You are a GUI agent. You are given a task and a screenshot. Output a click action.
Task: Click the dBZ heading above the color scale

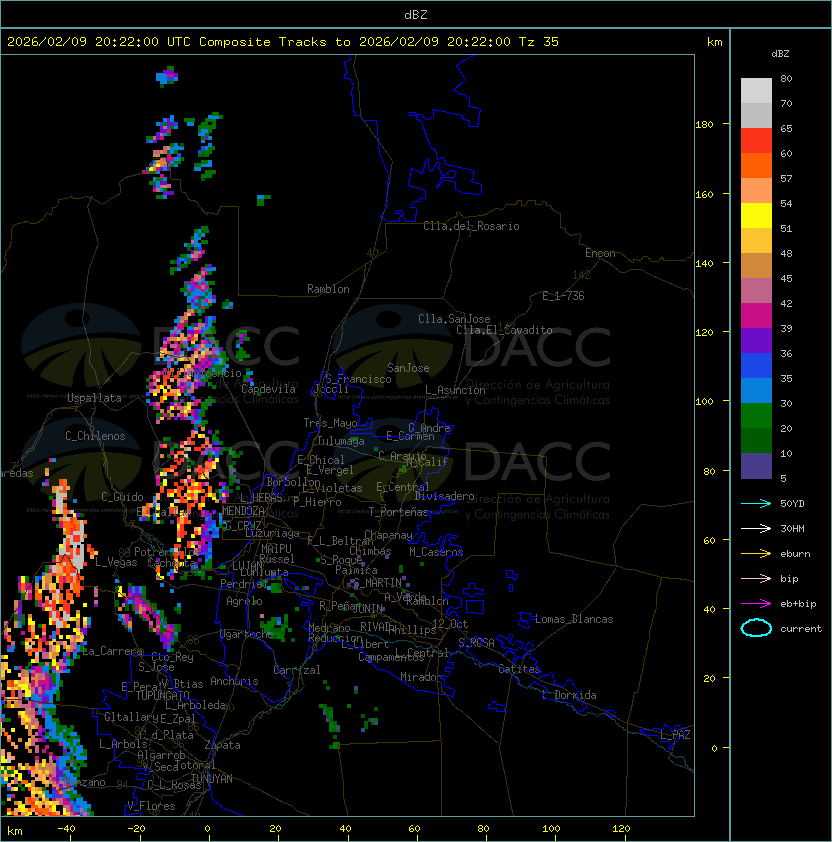[780, 54]
